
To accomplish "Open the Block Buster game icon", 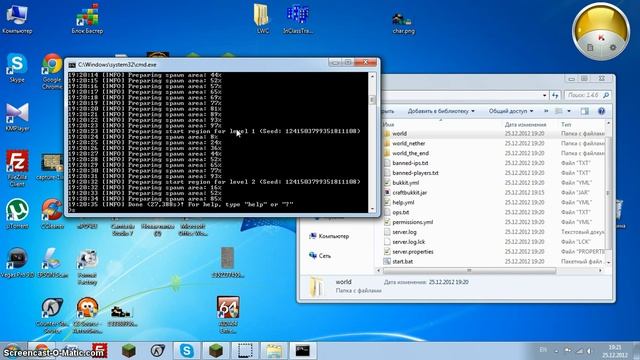I will click(x=87, y=19).
